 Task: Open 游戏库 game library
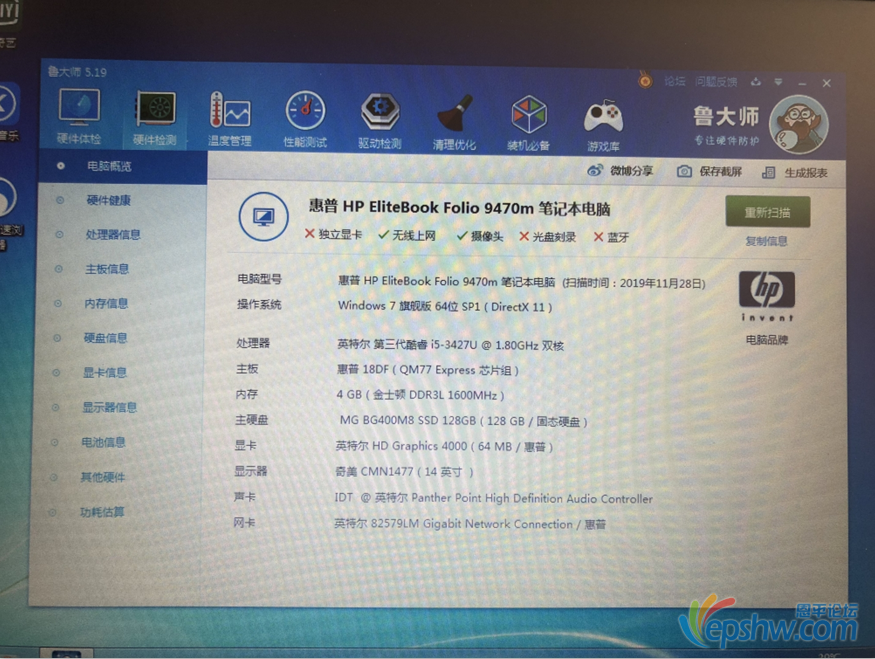coord(603,125)
